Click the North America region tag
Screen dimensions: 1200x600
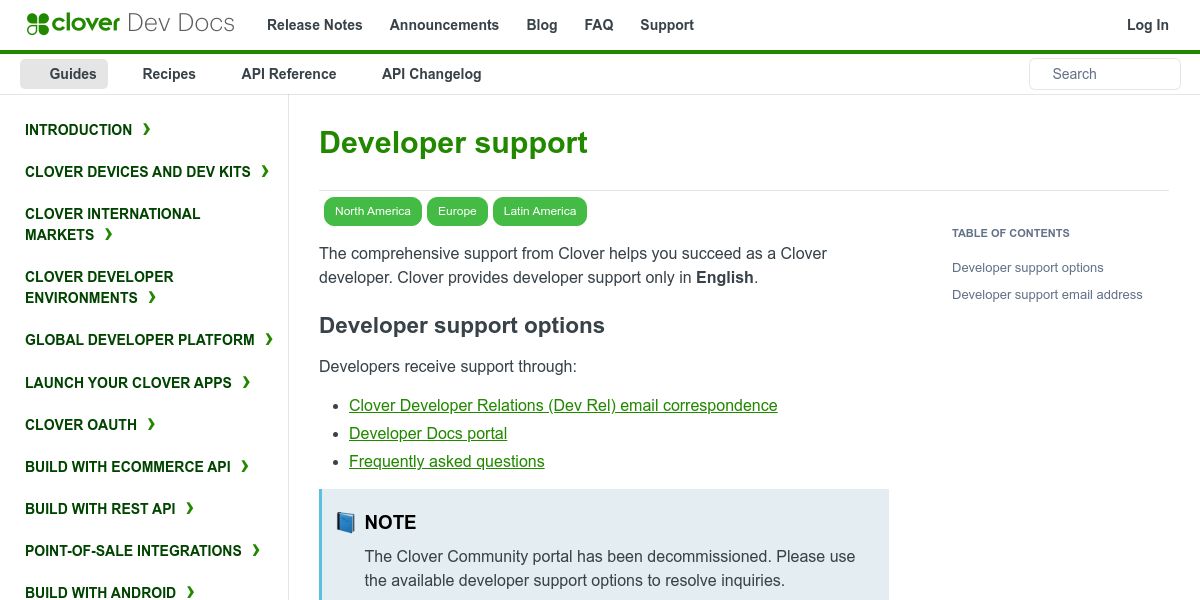coord(373,211)
